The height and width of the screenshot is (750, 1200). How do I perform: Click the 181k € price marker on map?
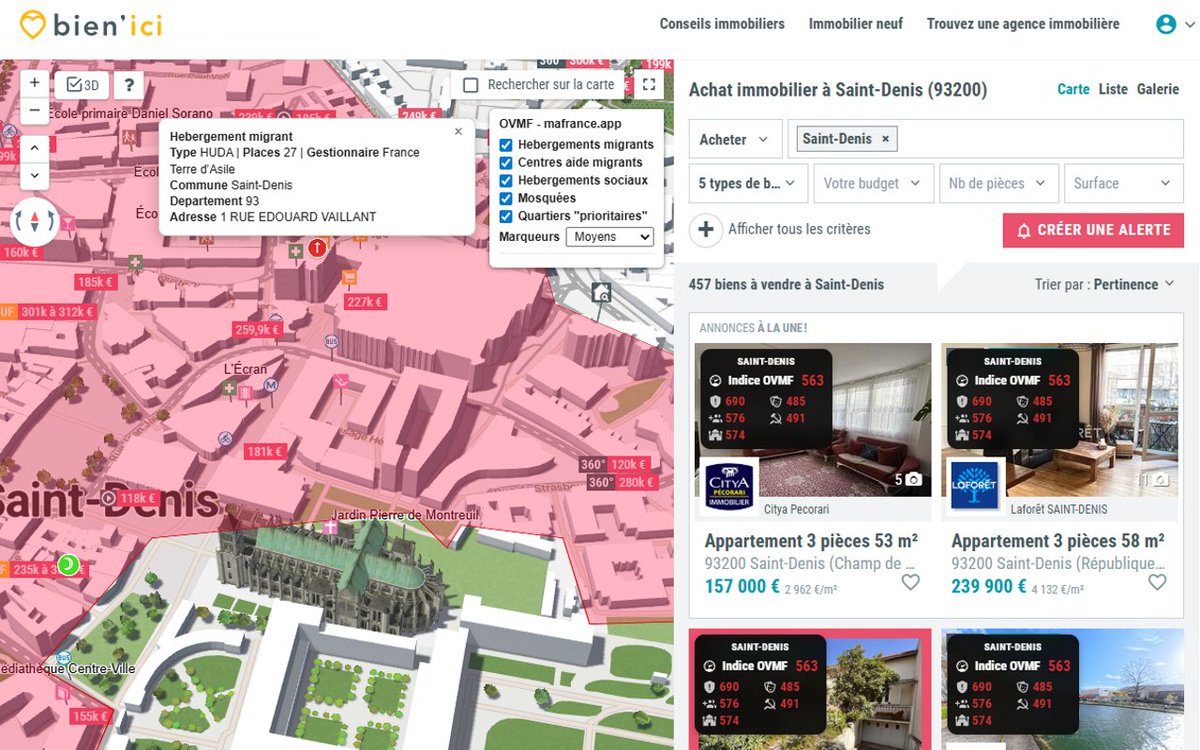coord(265,451)
